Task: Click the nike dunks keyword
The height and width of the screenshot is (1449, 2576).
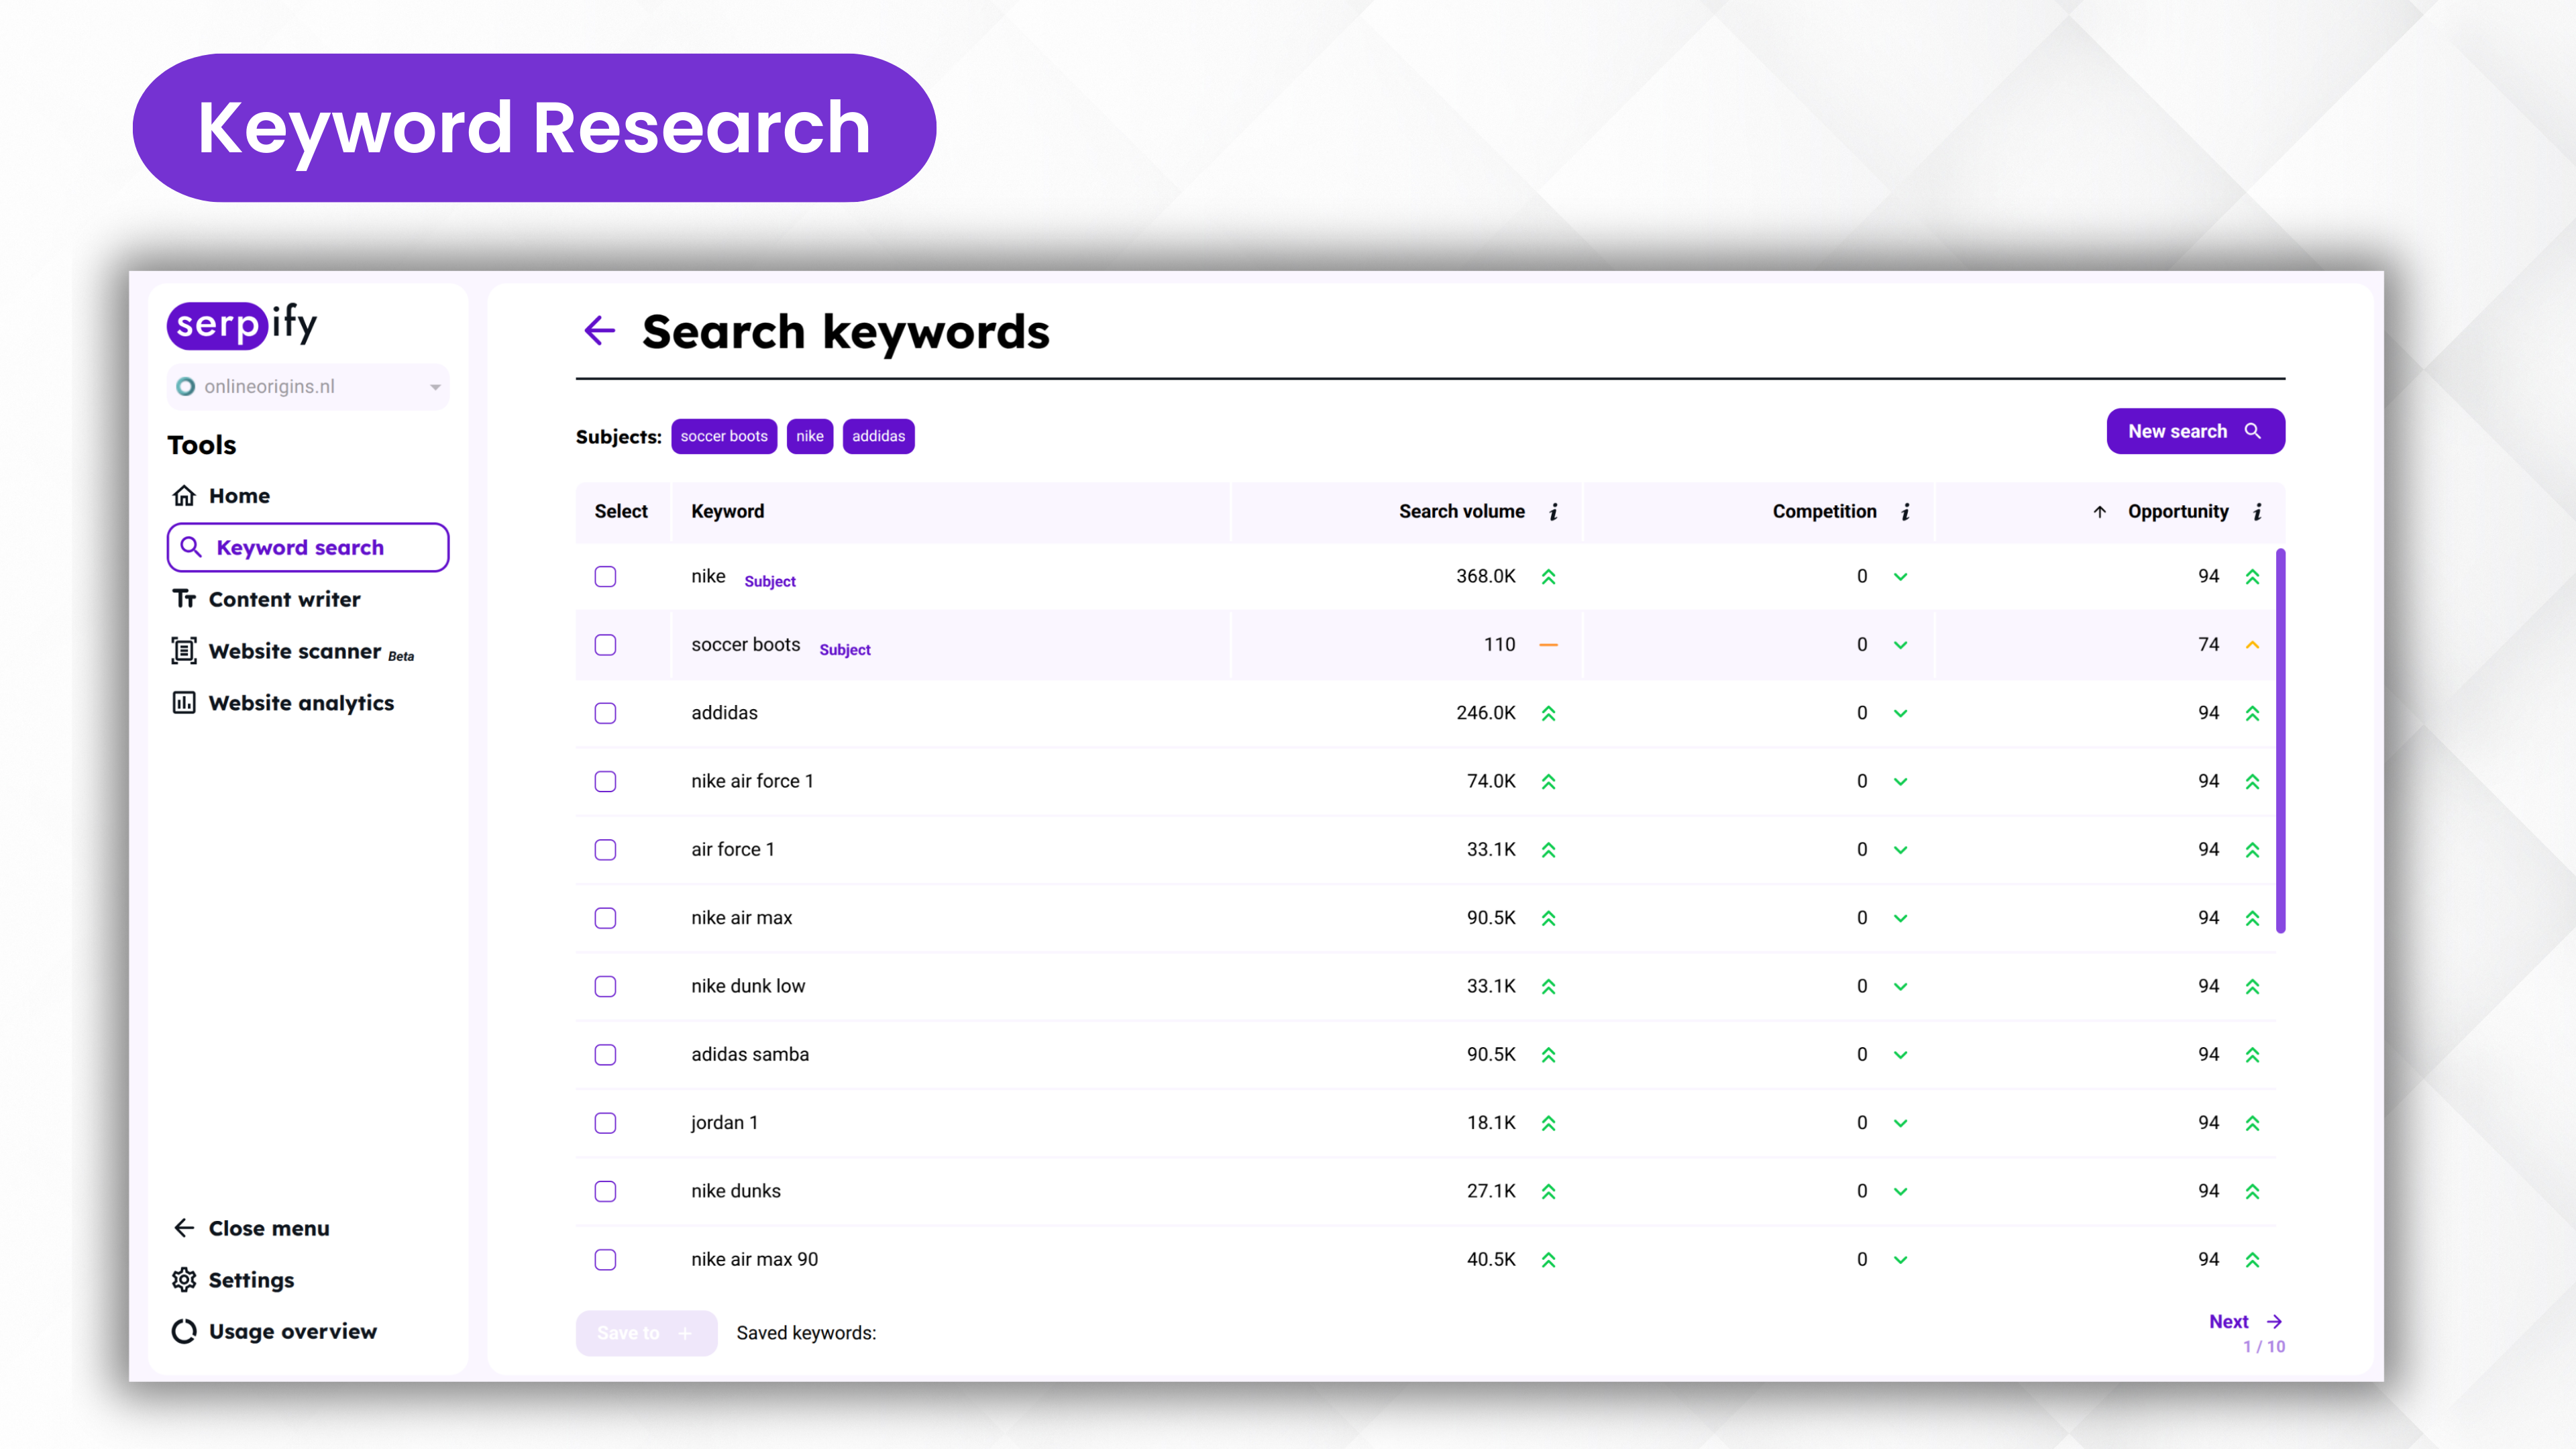Action: pos(736,1192)
